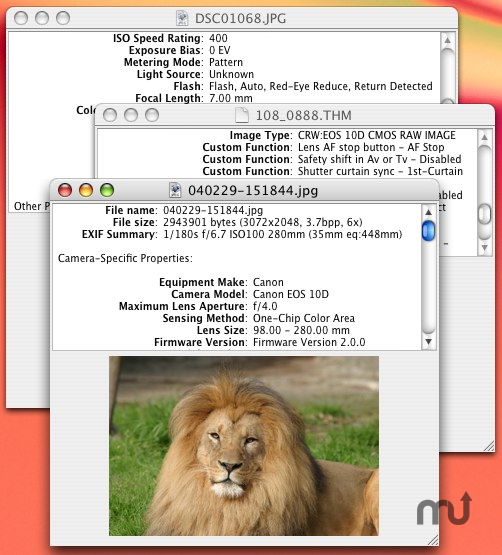Click the Lens Size value '98.00 - 280.00 mm'
Image resolution: width=502 pixels, height=555 pixels.
[x=301, y=331]
